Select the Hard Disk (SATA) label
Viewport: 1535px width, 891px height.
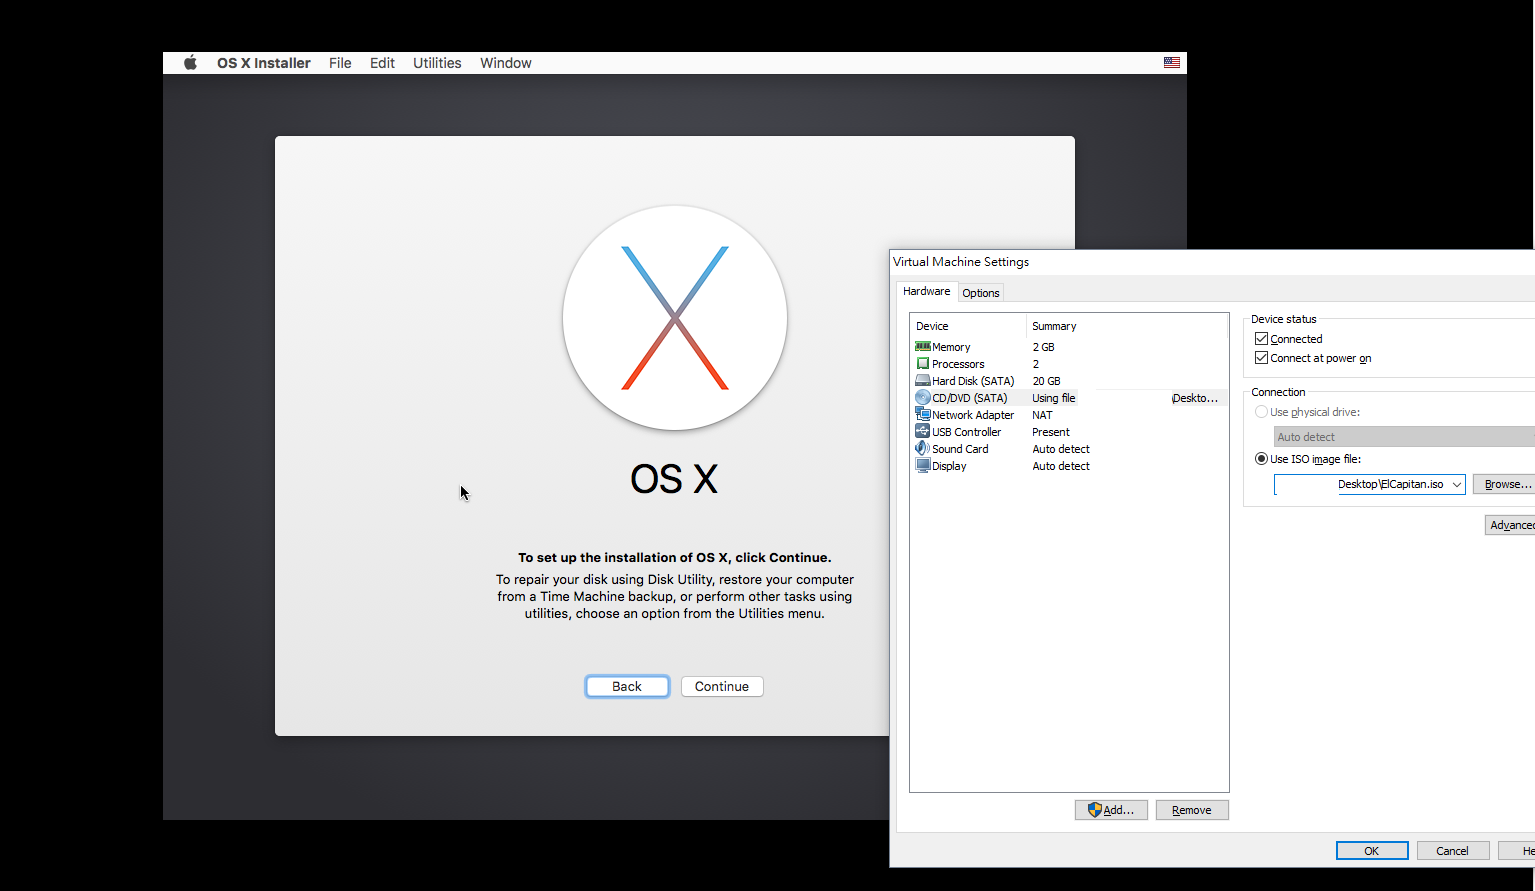973,381
